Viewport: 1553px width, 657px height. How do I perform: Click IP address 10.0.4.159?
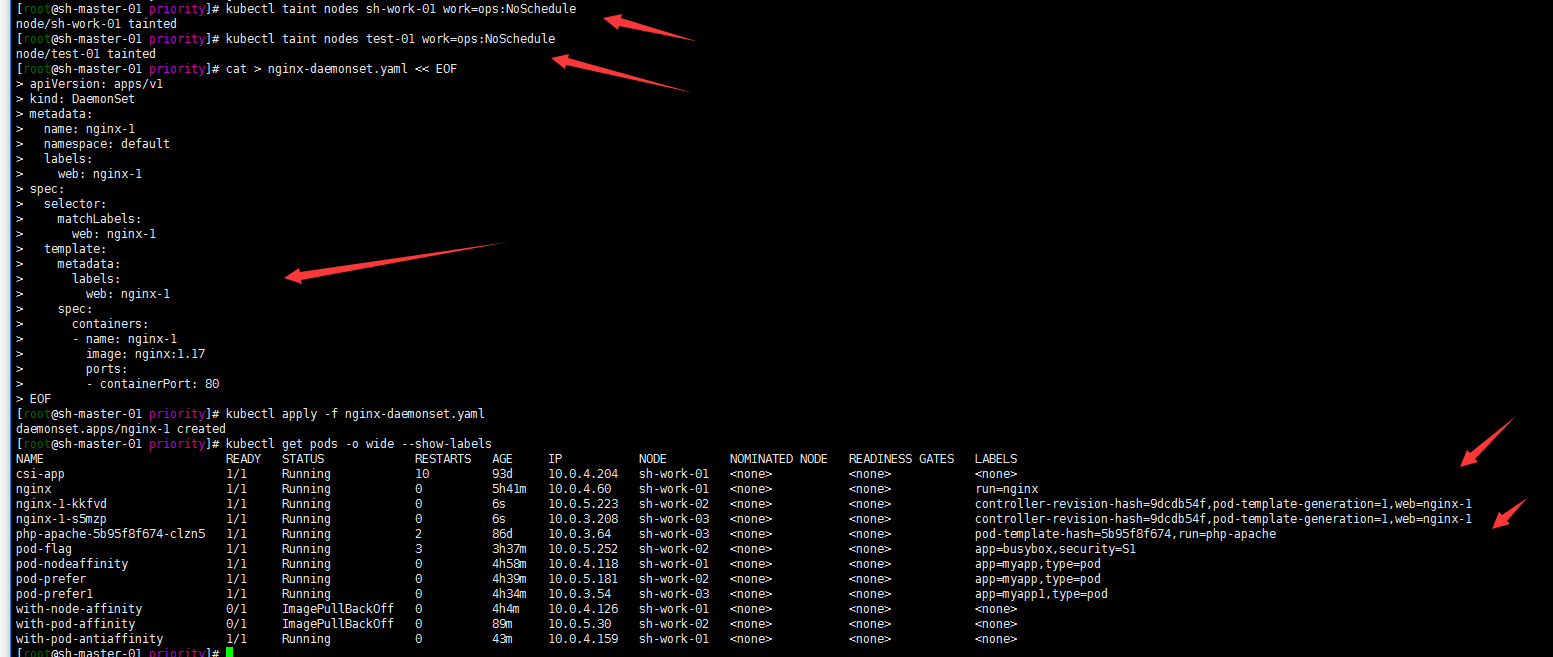click(x=583, y=639)
